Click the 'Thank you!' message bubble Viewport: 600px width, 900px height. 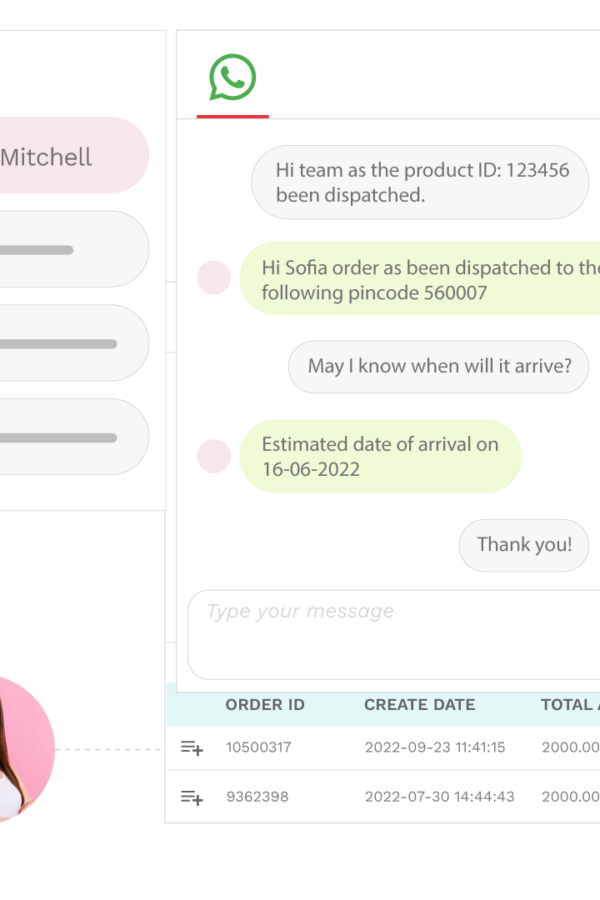(x=524, y=545)
